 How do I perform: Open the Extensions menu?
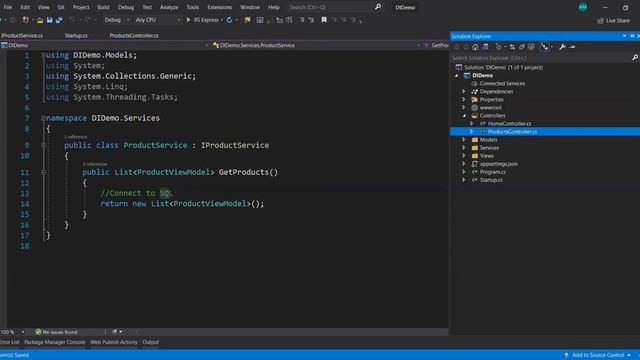tap(220, 7)
